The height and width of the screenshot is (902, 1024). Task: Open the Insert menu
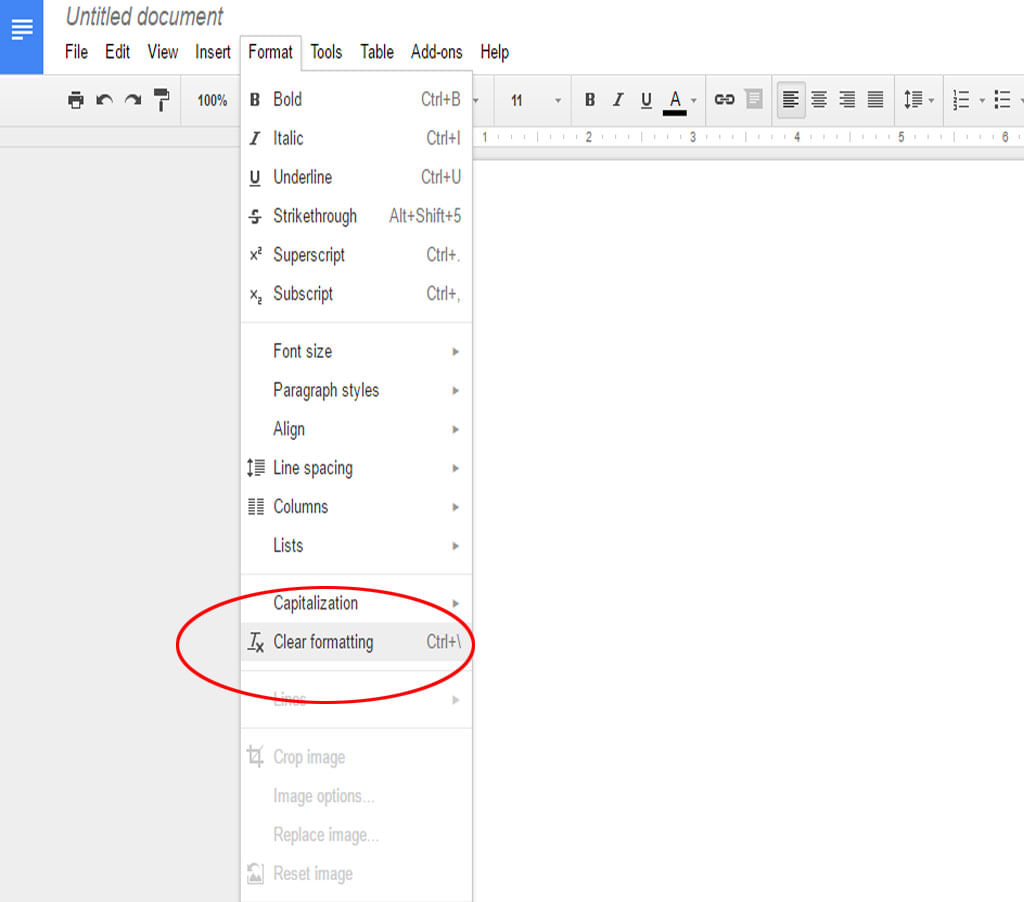(x=212, y=52)
